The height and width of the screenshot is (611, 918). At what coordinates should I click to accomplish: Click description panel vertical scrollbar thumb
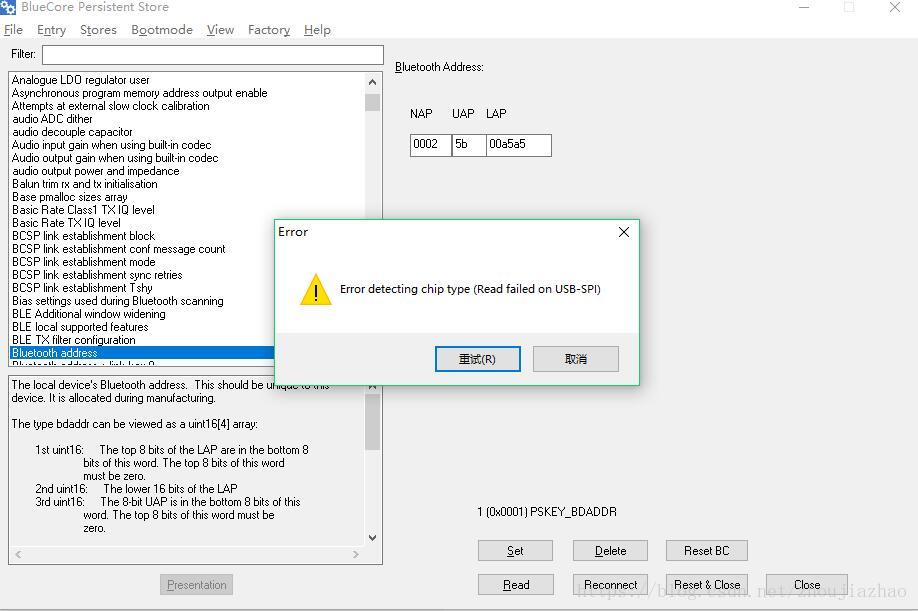click(x=372, y=421)
